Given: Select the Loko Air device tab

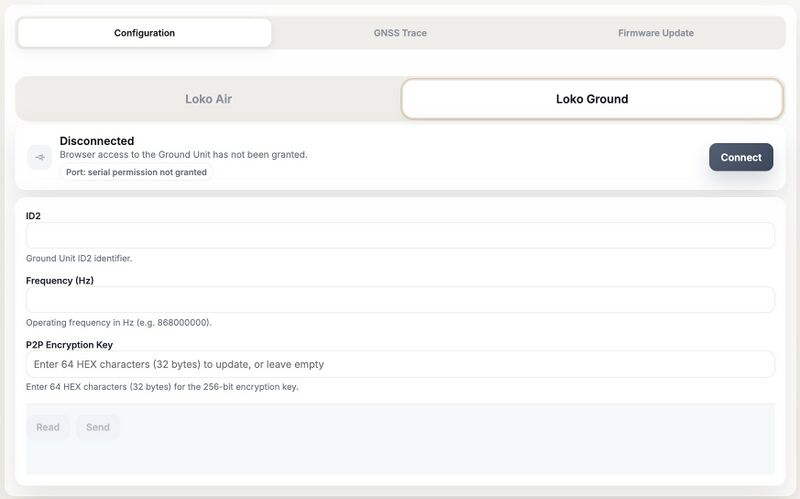Looking at the screenshot, I should click(208, 99).
